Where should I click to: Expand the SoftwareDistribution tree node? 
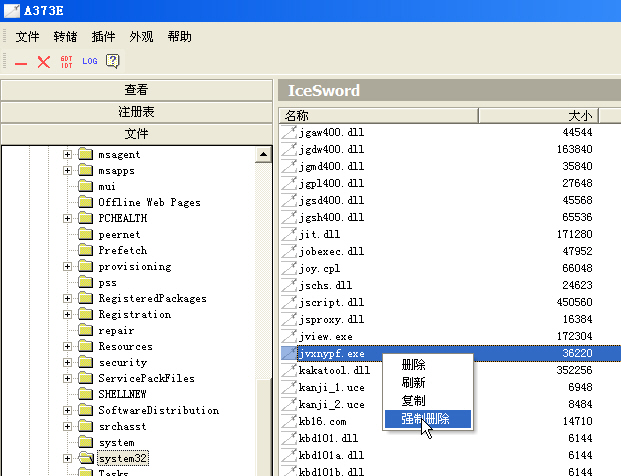tap(67, 410)
